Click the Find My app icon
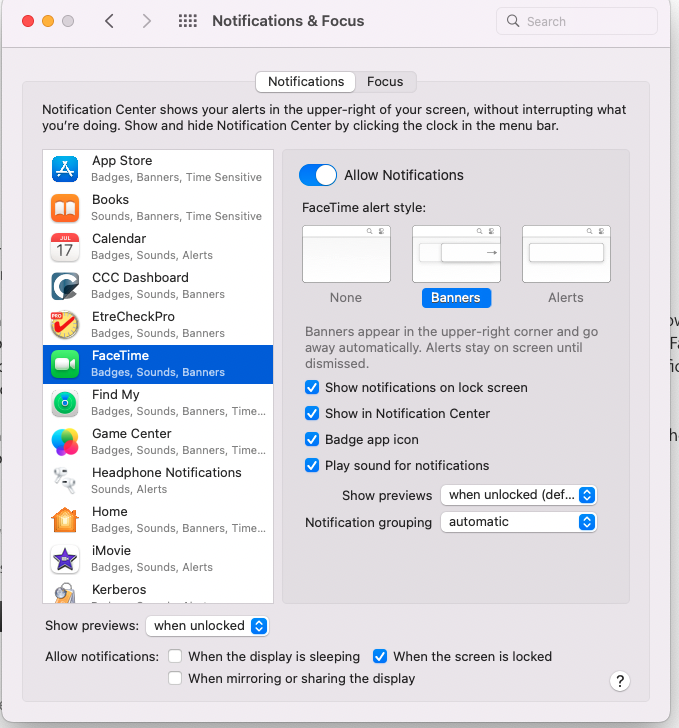 [x=65, y=403]
